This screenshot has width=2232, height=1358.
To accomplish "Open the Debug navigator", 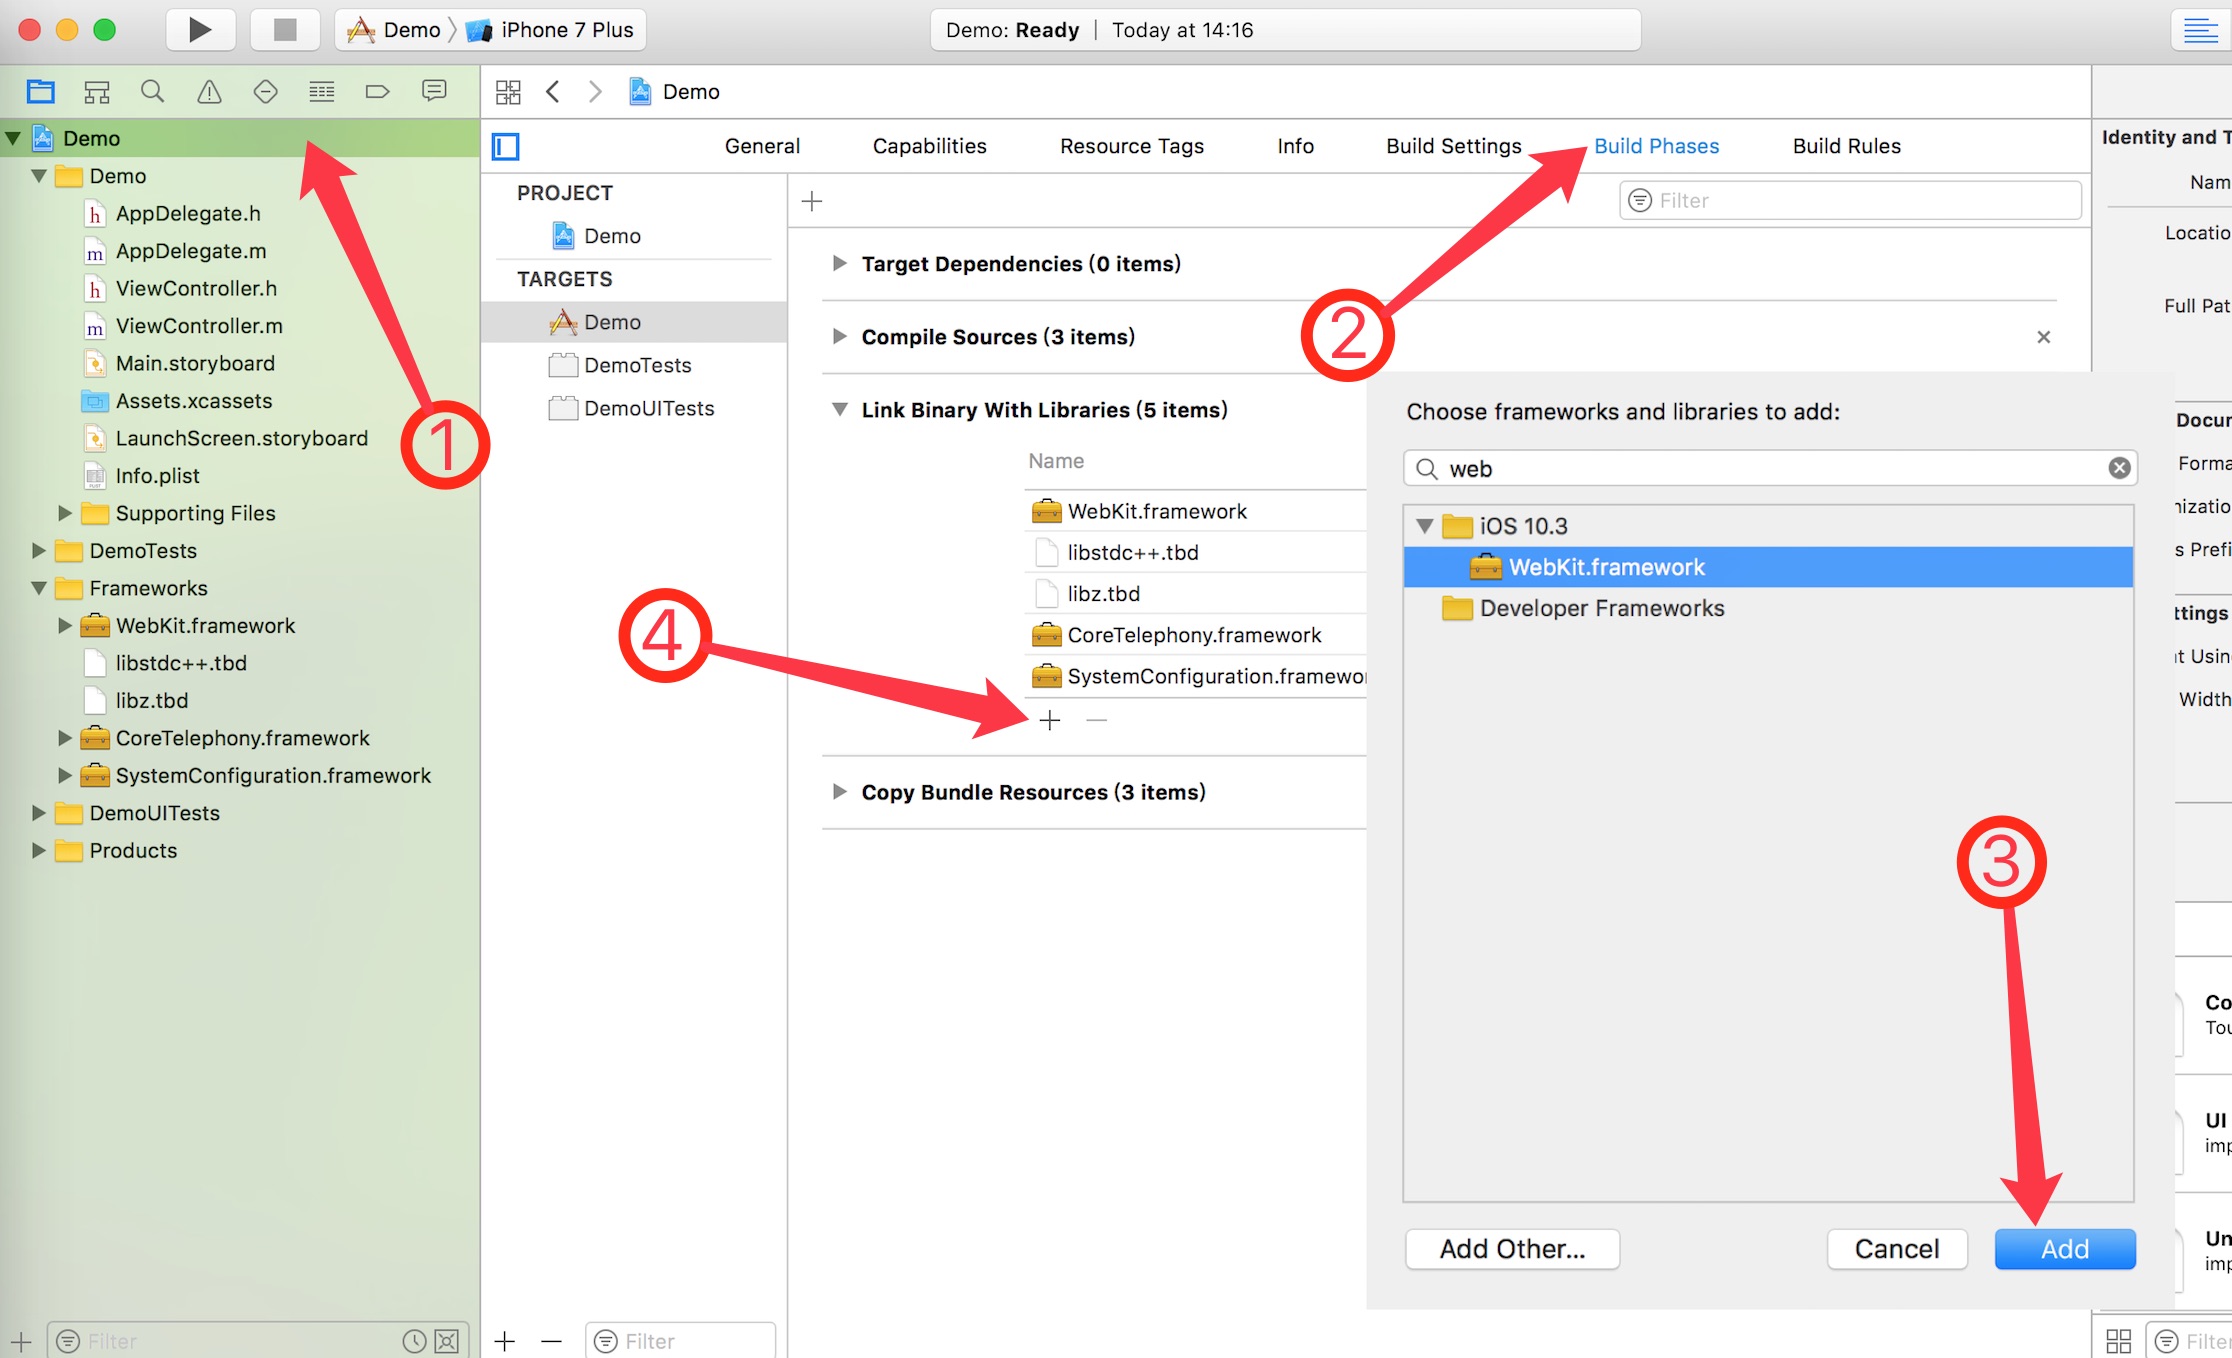I will [x=321, y=92].
